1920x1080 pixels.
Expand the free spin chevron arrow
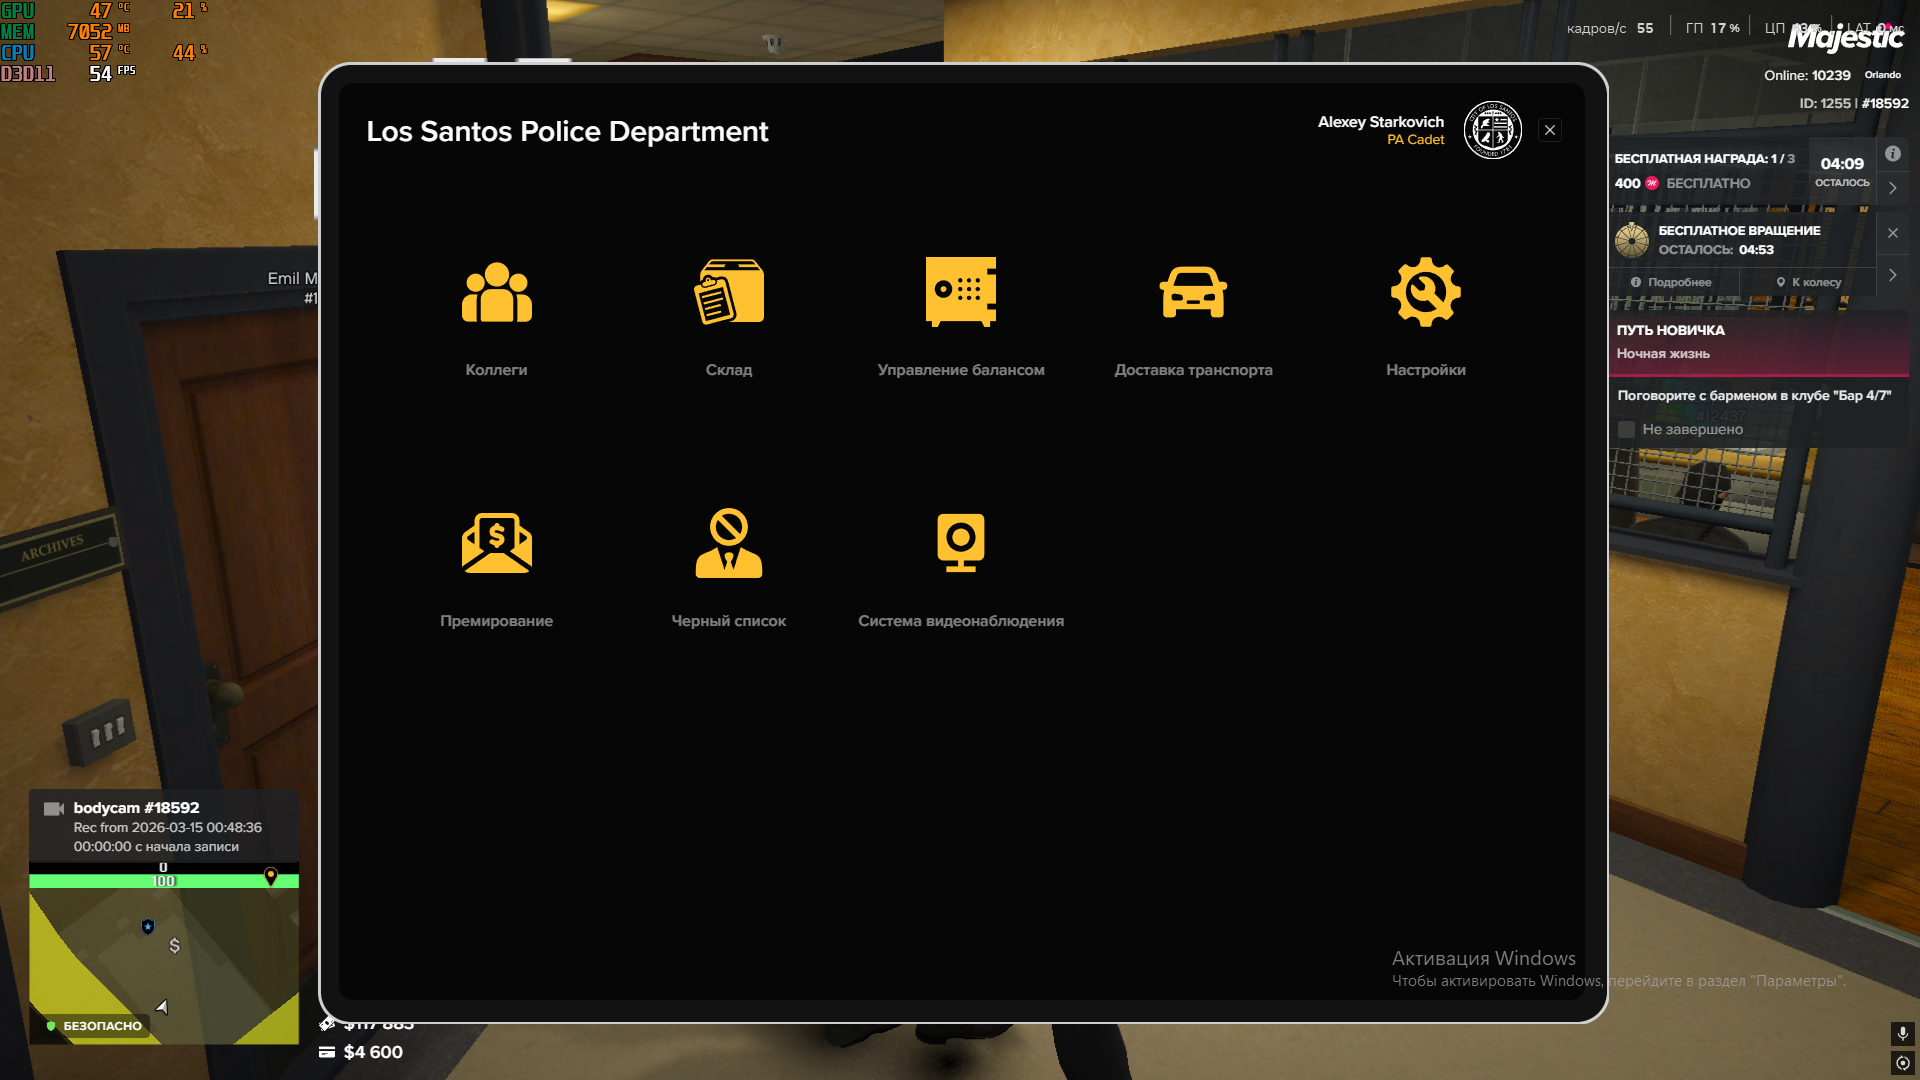[1892, 275]
